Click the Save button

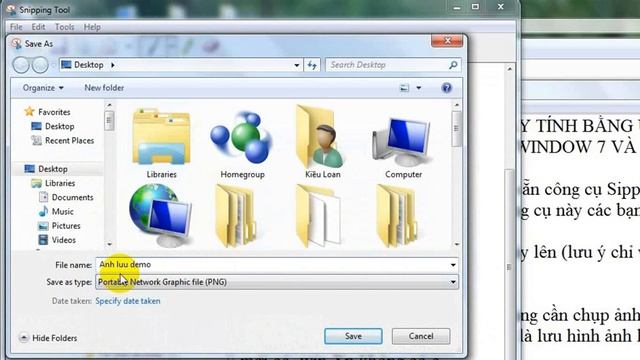tap(353, 336)
